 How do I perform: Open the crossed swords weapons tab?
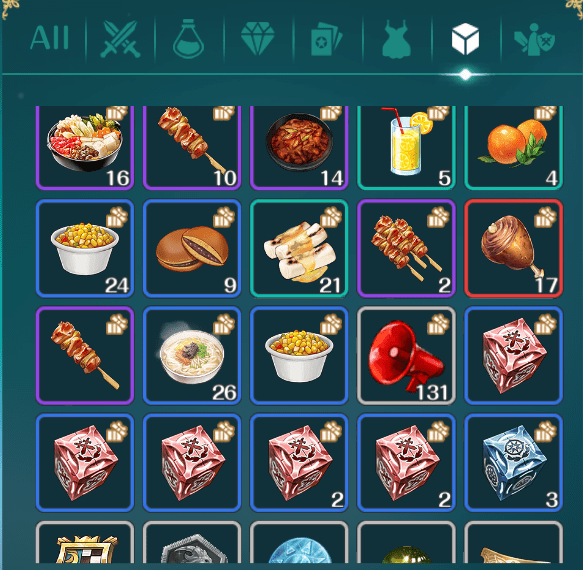point(120,39)
